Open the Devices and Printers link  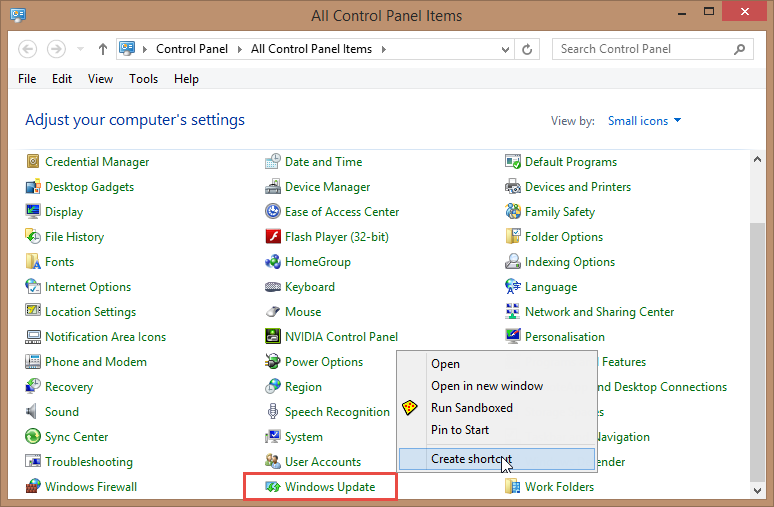pos(578,187)
